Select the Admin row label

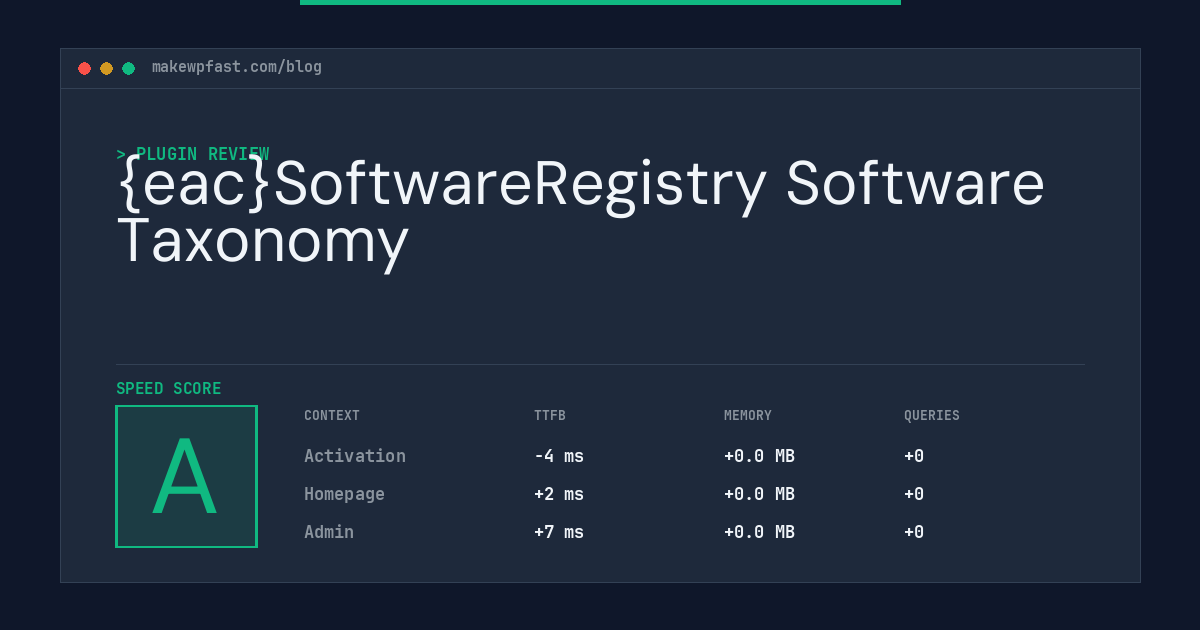pyautogui.click(x=329, y=532)
